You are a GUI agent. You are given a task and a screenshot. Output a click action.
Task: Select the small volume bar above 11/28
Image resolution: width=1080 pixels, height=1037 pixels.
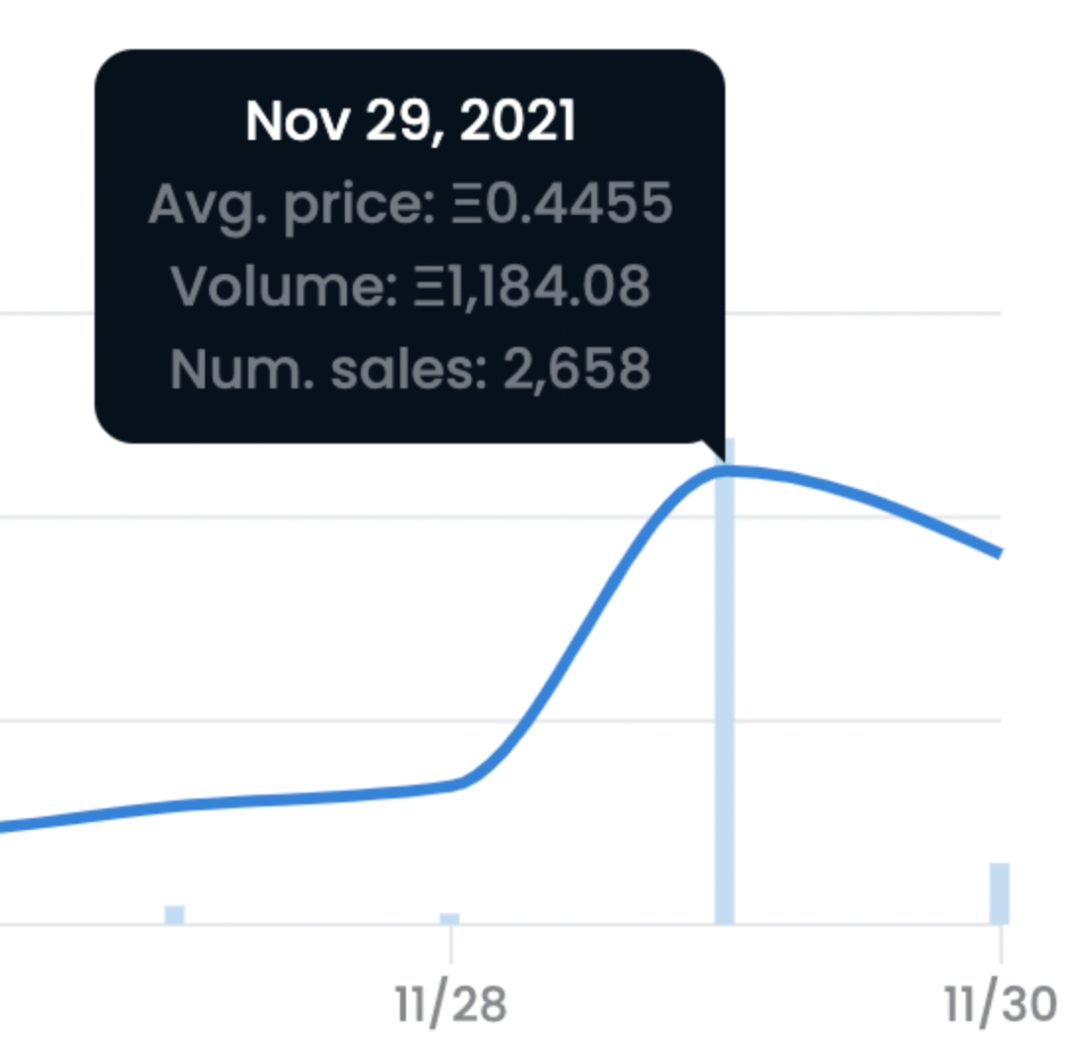click(x=450, y=919)
